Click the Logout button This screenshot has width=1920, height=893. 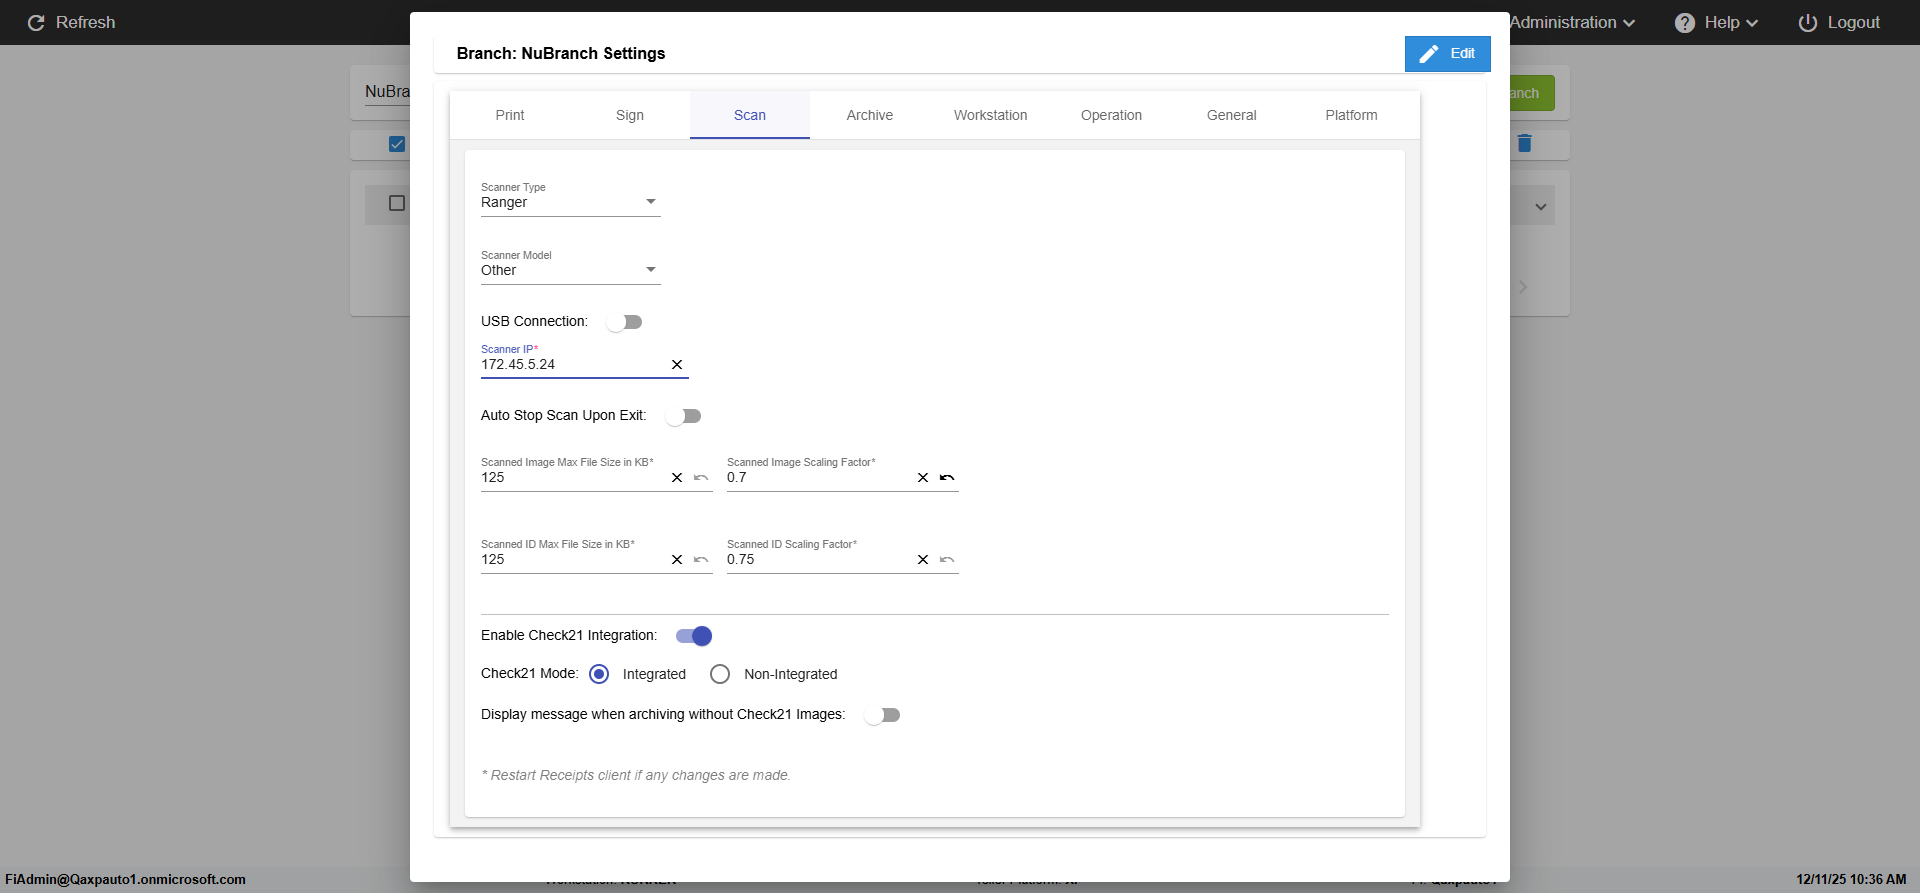1839,23
